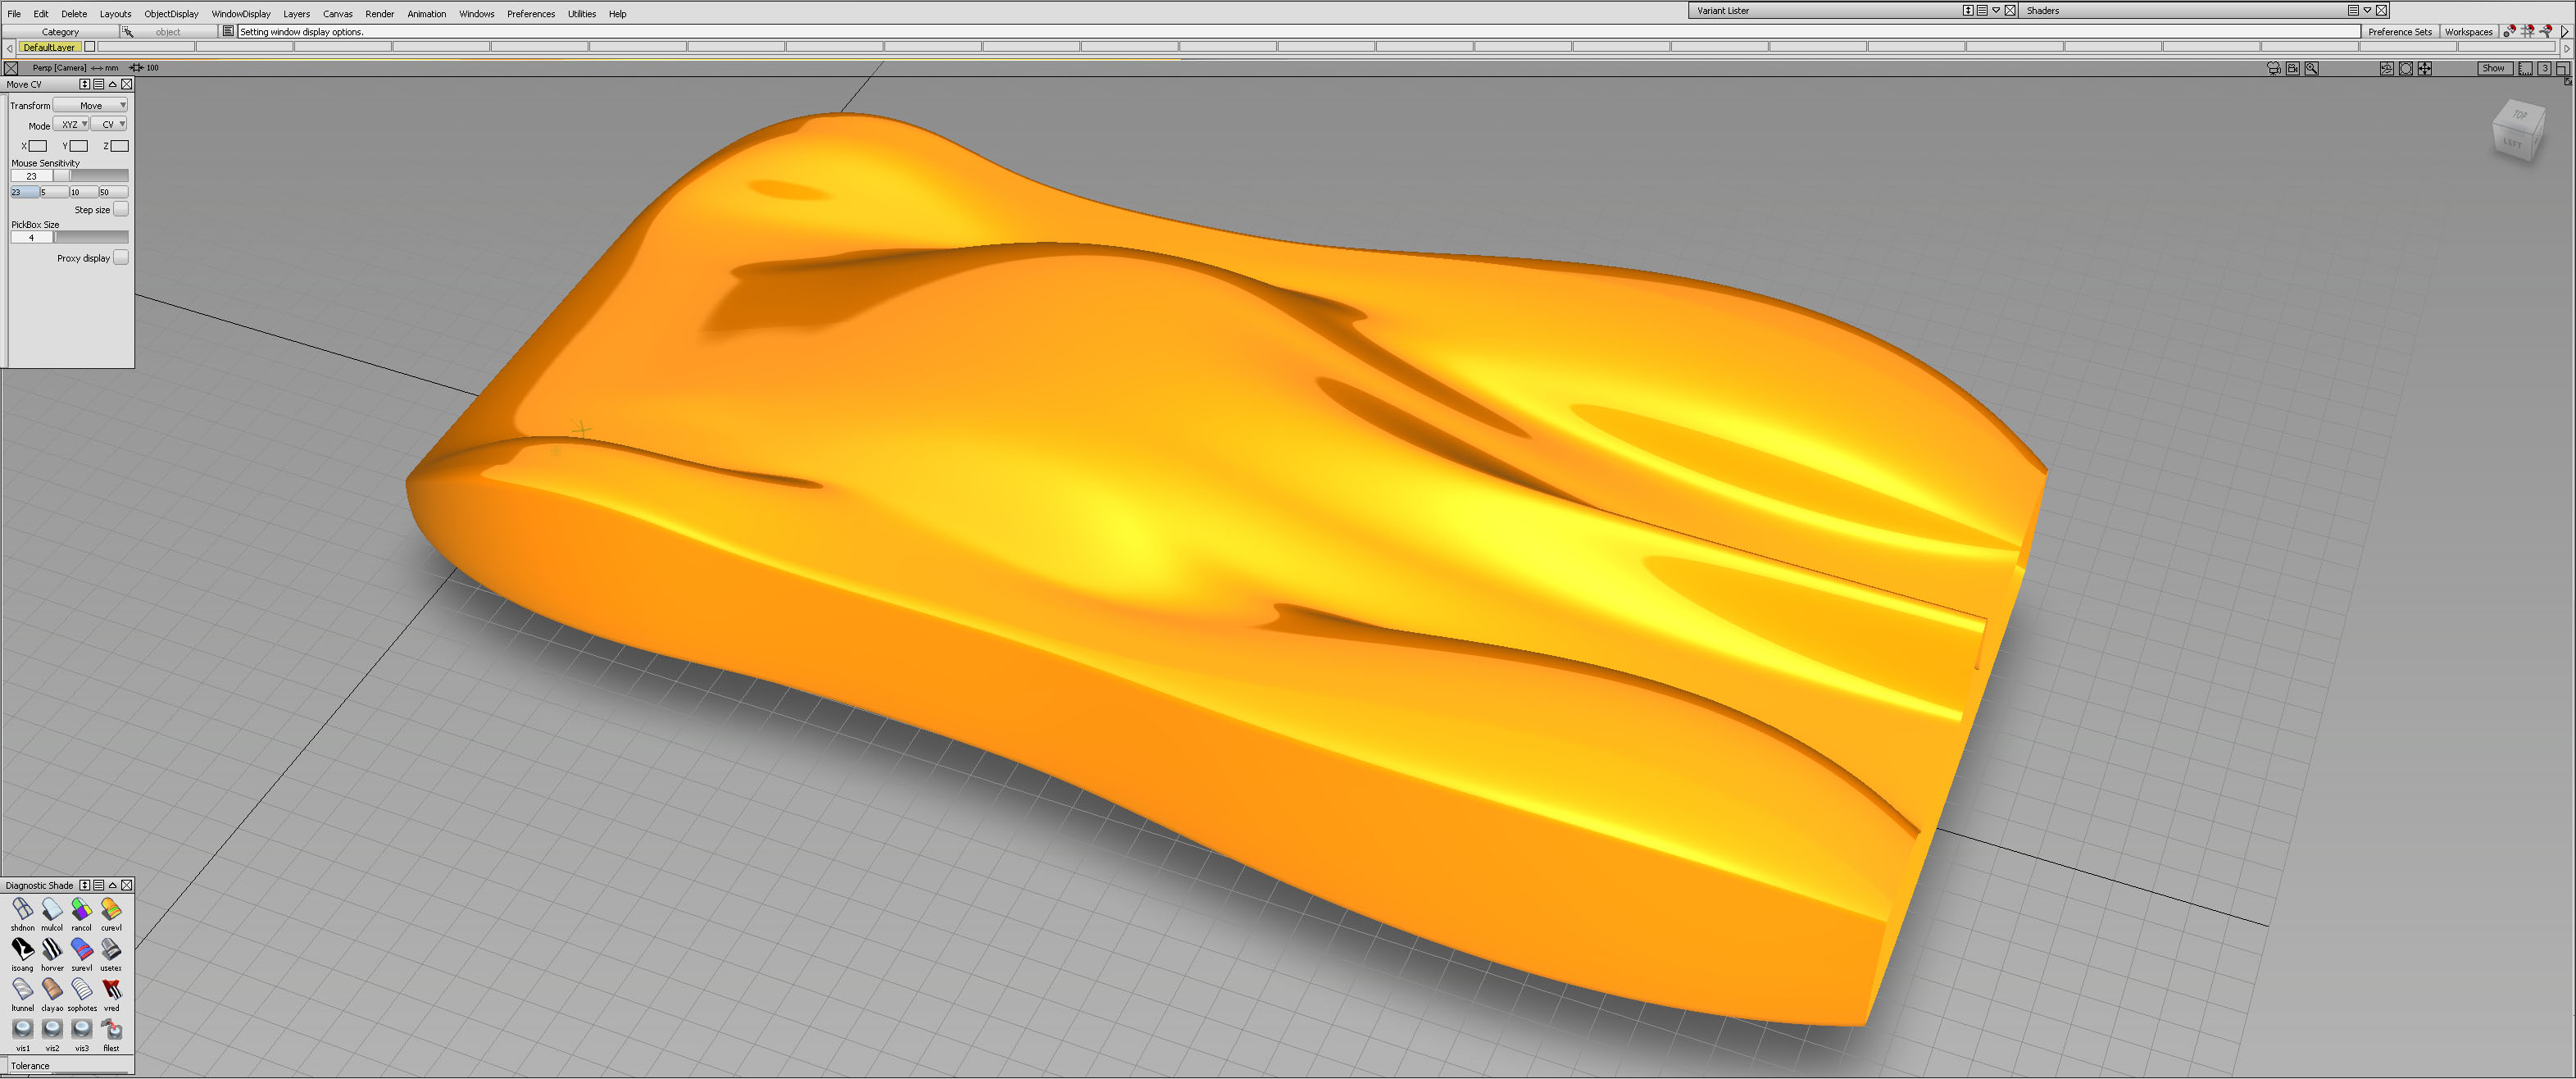The height and width of the screenshot is (1079, 2576).
Task: Open the Transform Move dropdown
Action: pyautogui.click(x=91, y=105)
